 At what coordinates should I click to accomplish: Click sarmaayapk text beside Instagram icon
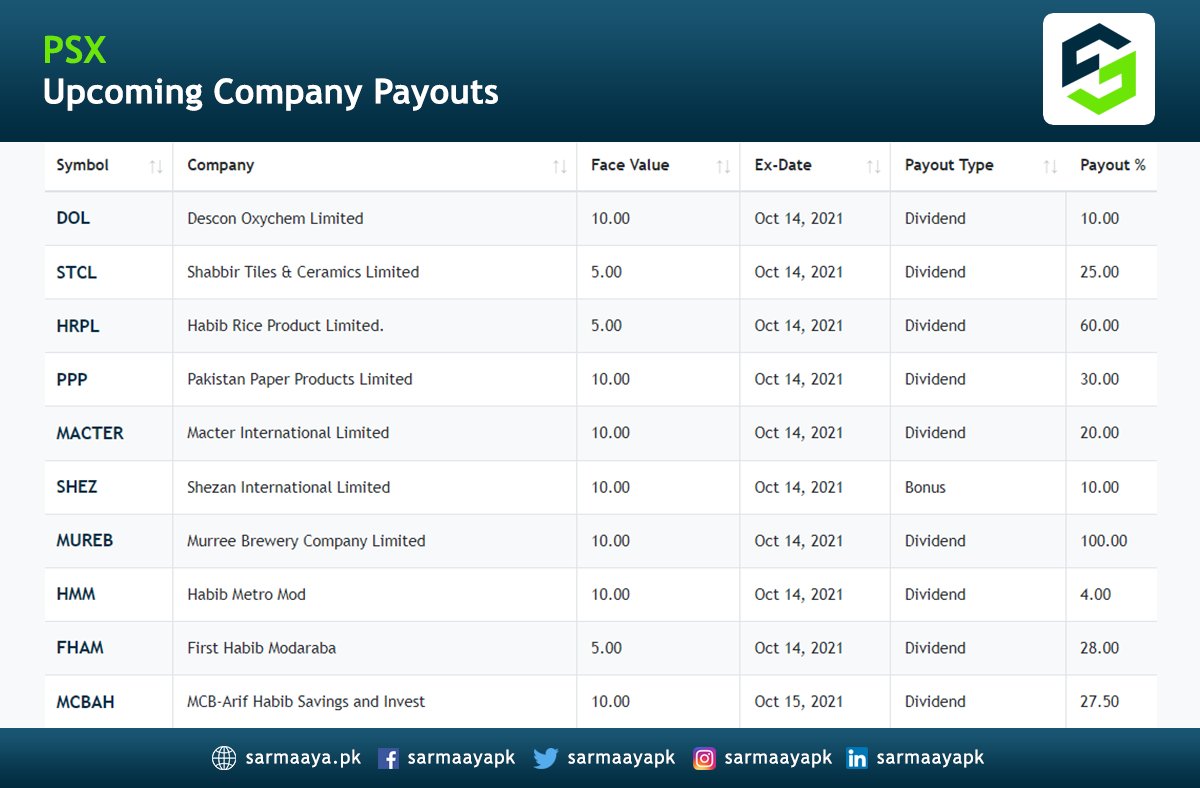pyautogui.click(x=778, y=758)
